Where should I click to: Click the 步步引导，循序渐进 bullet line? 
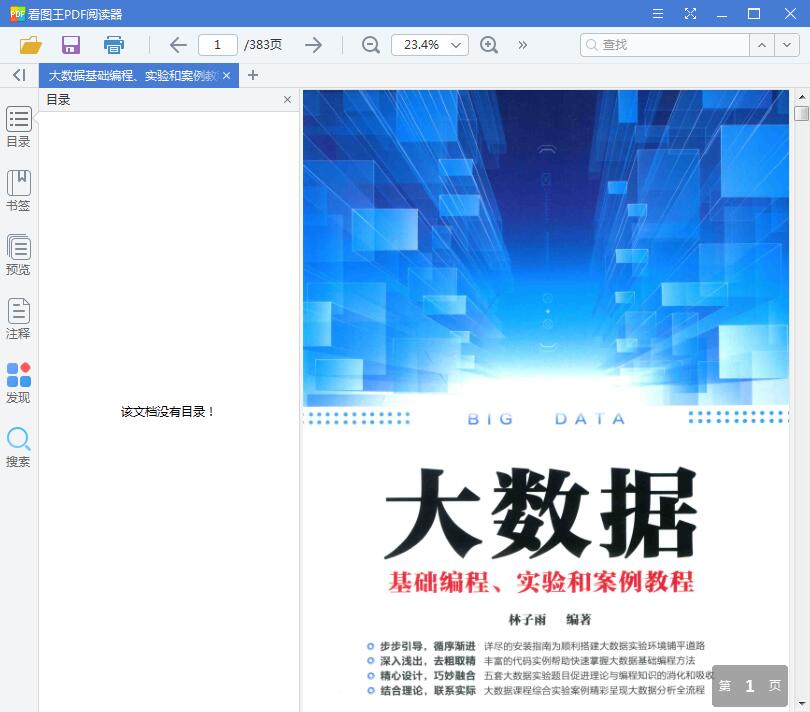click(x=536, y=646)
